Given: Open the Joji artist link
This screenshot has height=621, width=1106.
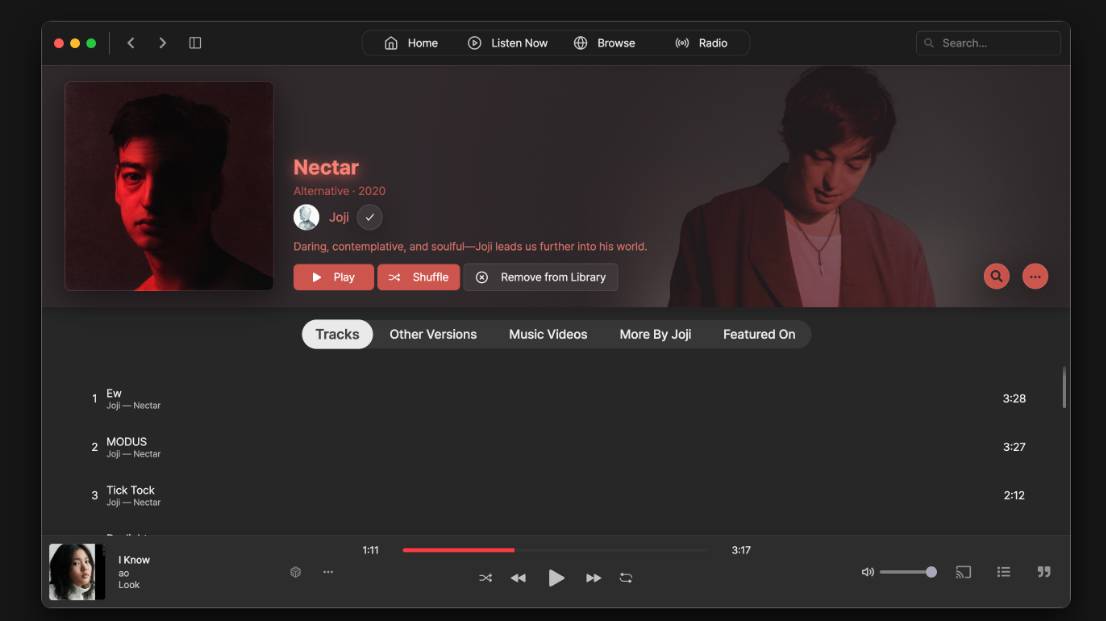Looking at the screenshot, I should (339, 217).
